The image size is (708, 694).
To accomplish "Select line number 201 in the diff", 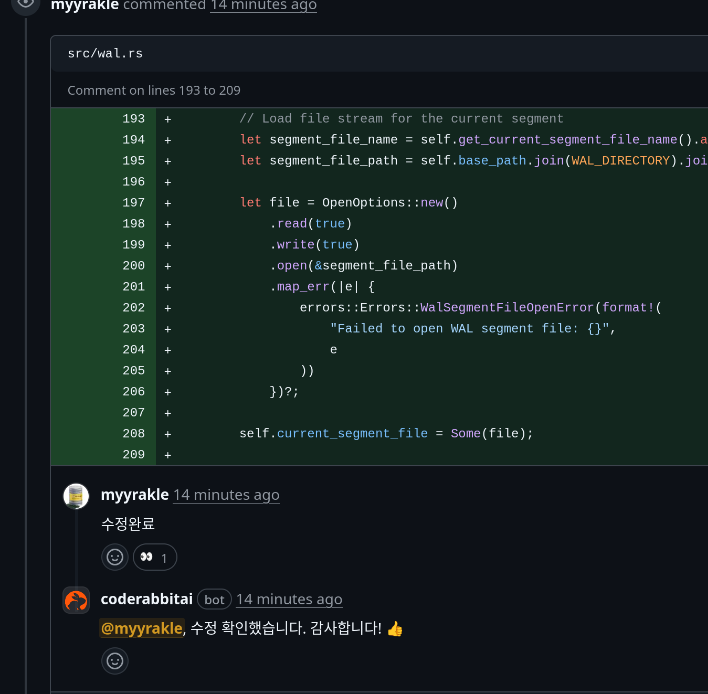I will 134,287.
